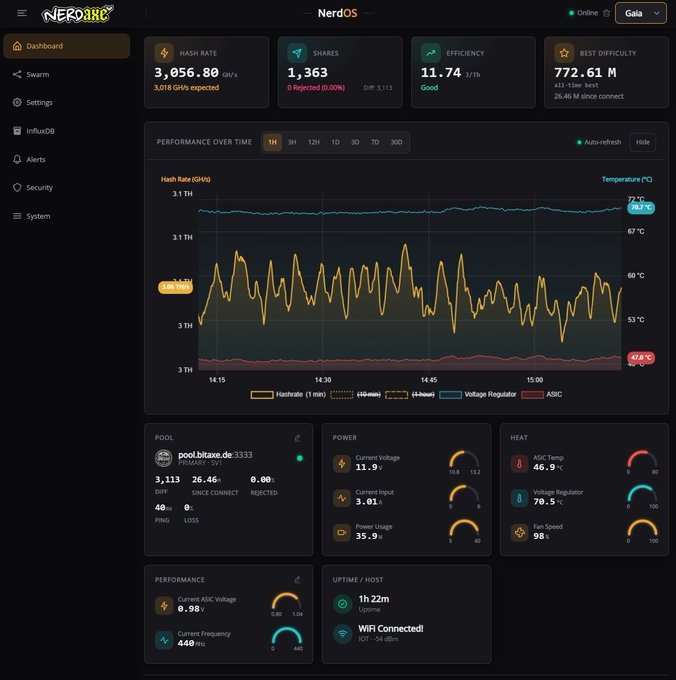
Task: Click the Hash Rate lightning icon
Action: (x=164, y=53)
